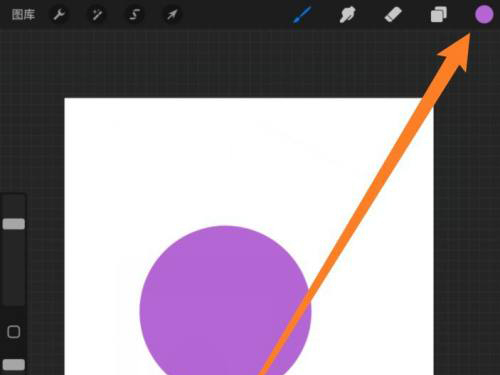Open the purple active color picker
The width and height of the screenshot is (500, 375).
(484, 15)
